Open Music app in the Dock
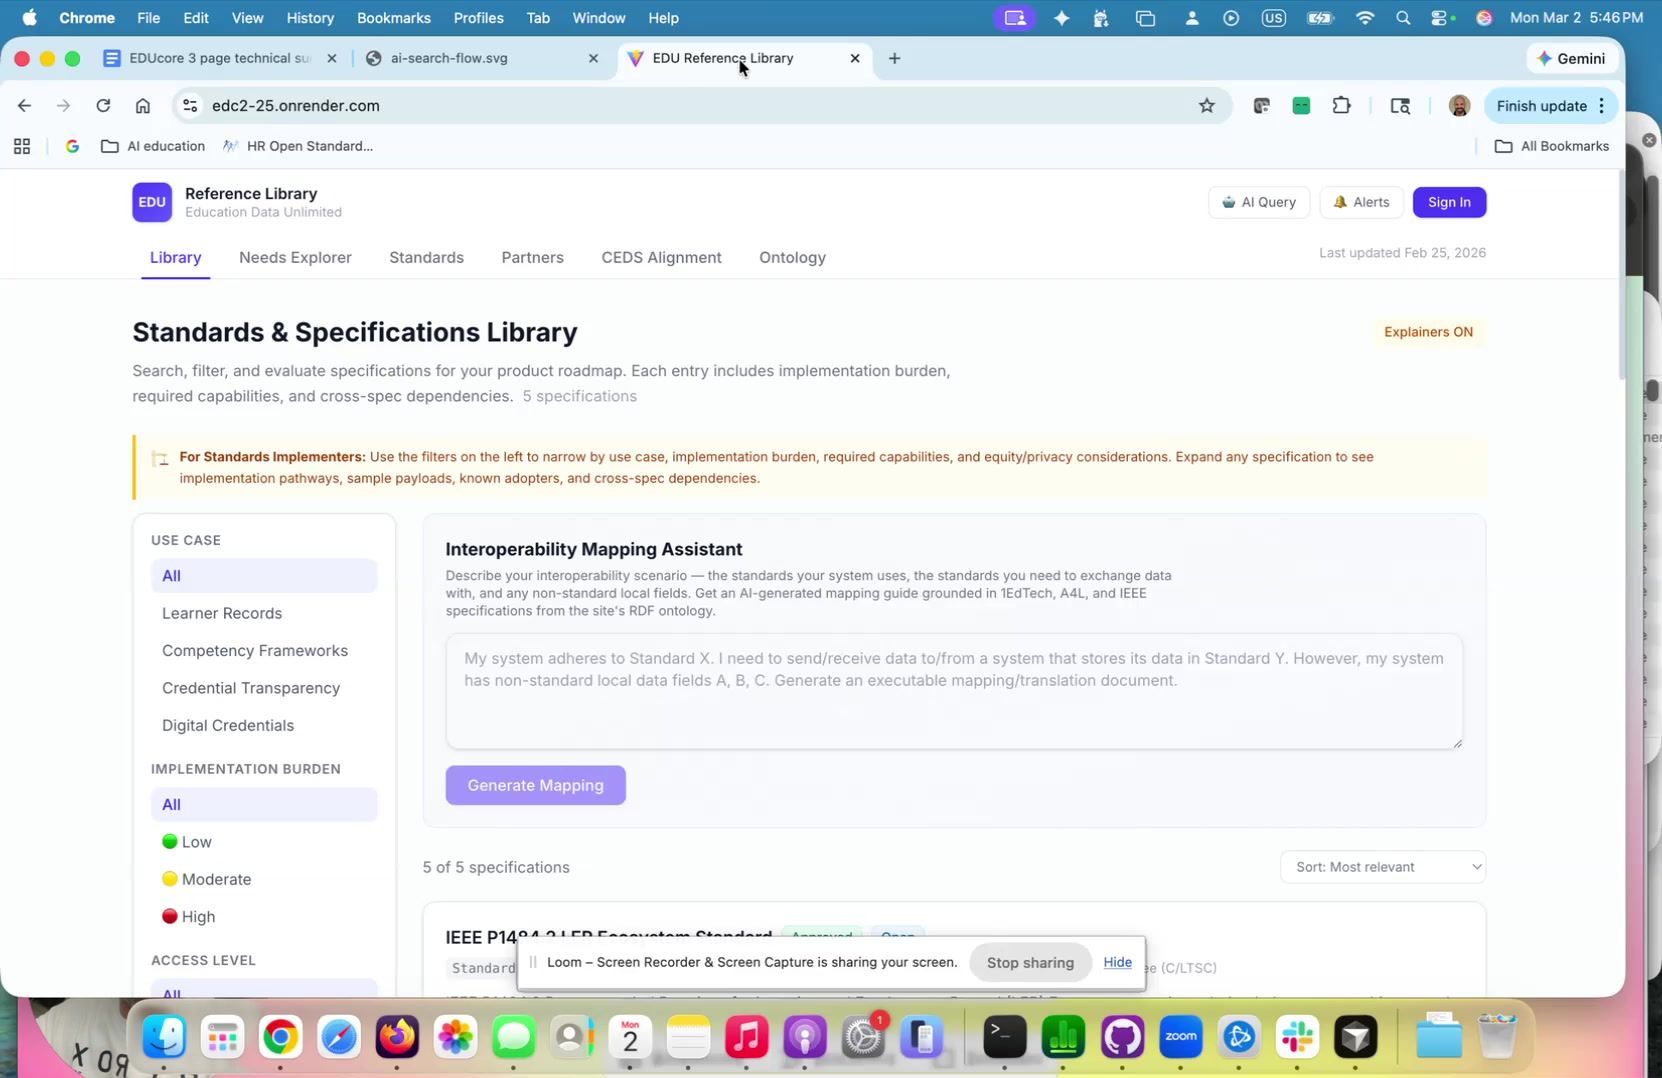The image size is (1662, 1078). [746, 1037]
